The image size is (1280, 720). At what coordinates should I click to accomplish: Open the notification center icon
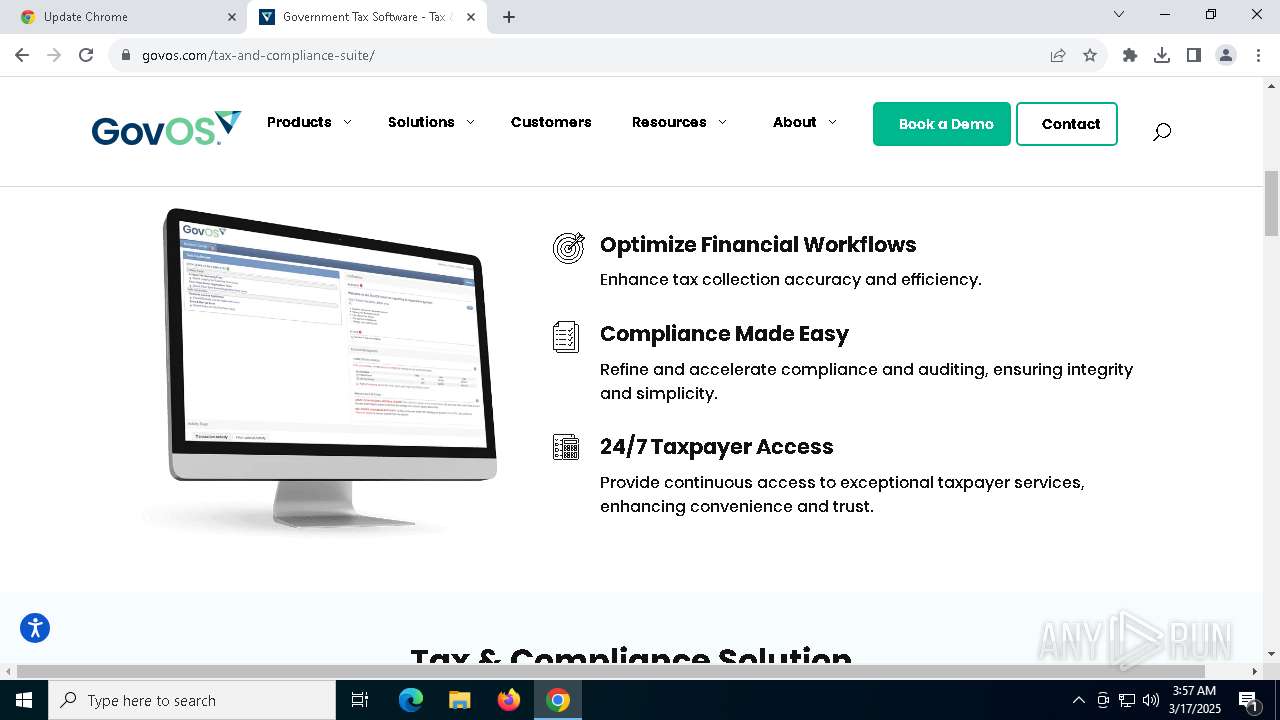[1248, 700]
